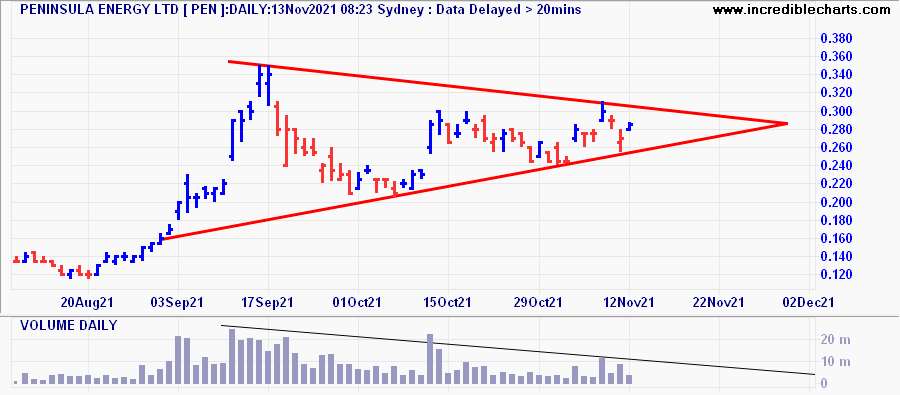The width and height of the screenshot is (900, 395).
Task: Click the highest price bar near 17Sep21
Action: point(268,86)
